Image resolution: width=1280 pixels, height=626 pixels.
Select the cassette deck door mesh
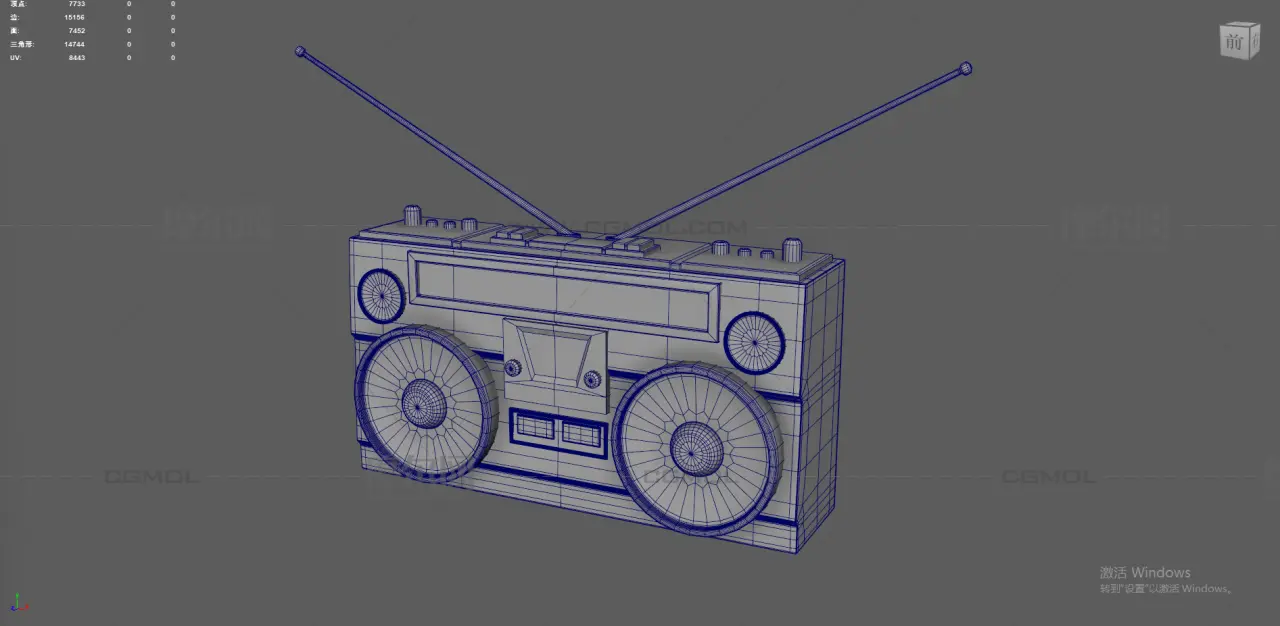pos(554,365)
